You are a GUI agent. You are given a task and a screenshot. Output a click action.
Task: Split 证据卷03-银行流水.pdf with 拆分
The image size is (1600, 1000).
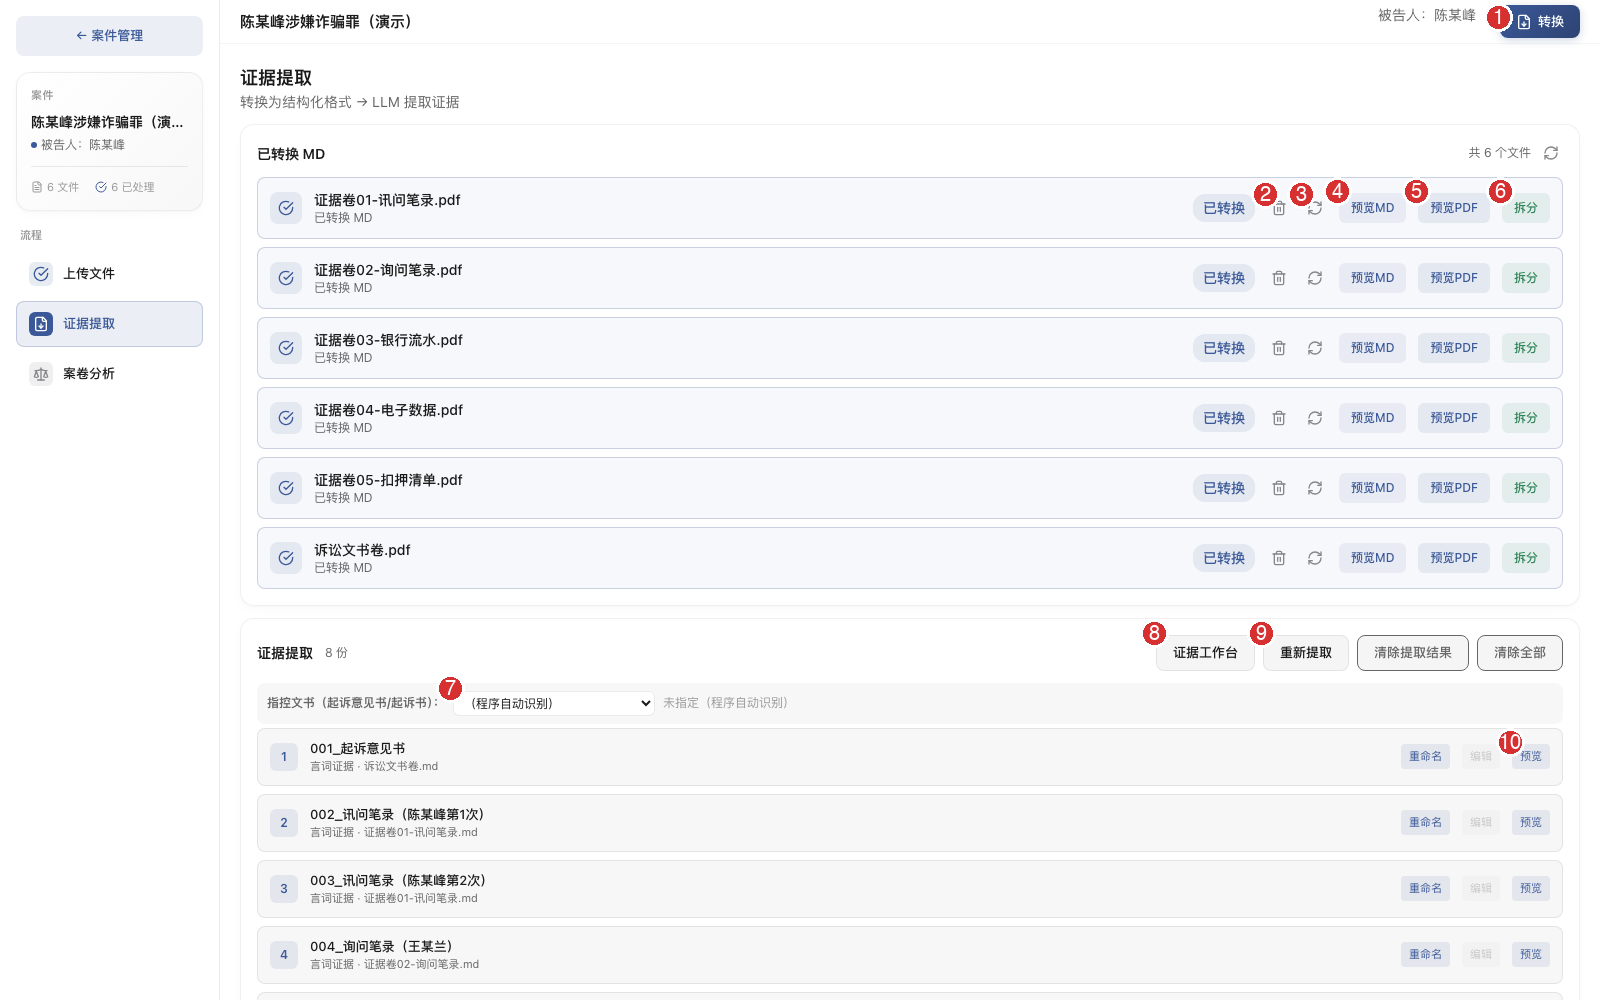(x=1526, y=348)
